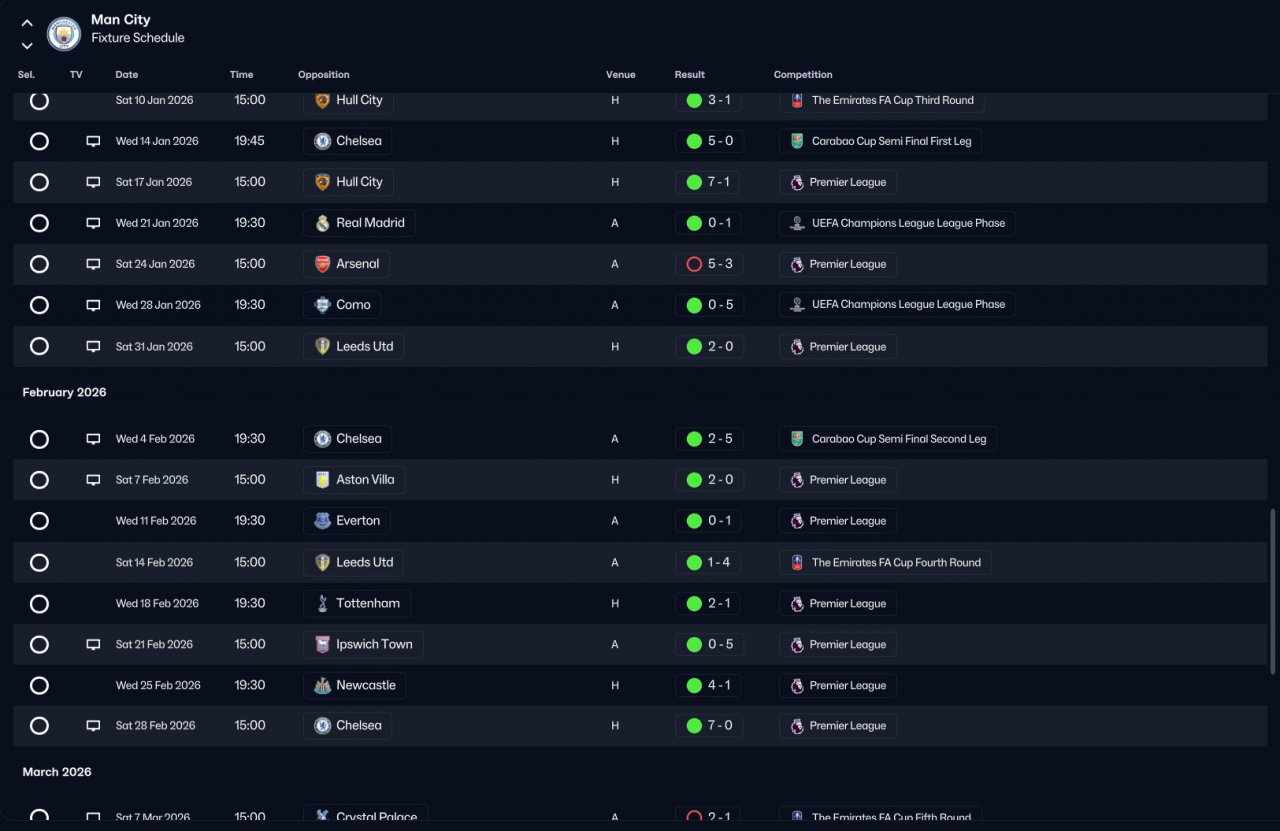Click the red loss indicator for Arsenal result
The width and height of the screenshot is (1280, 831).
click(694, 264)
